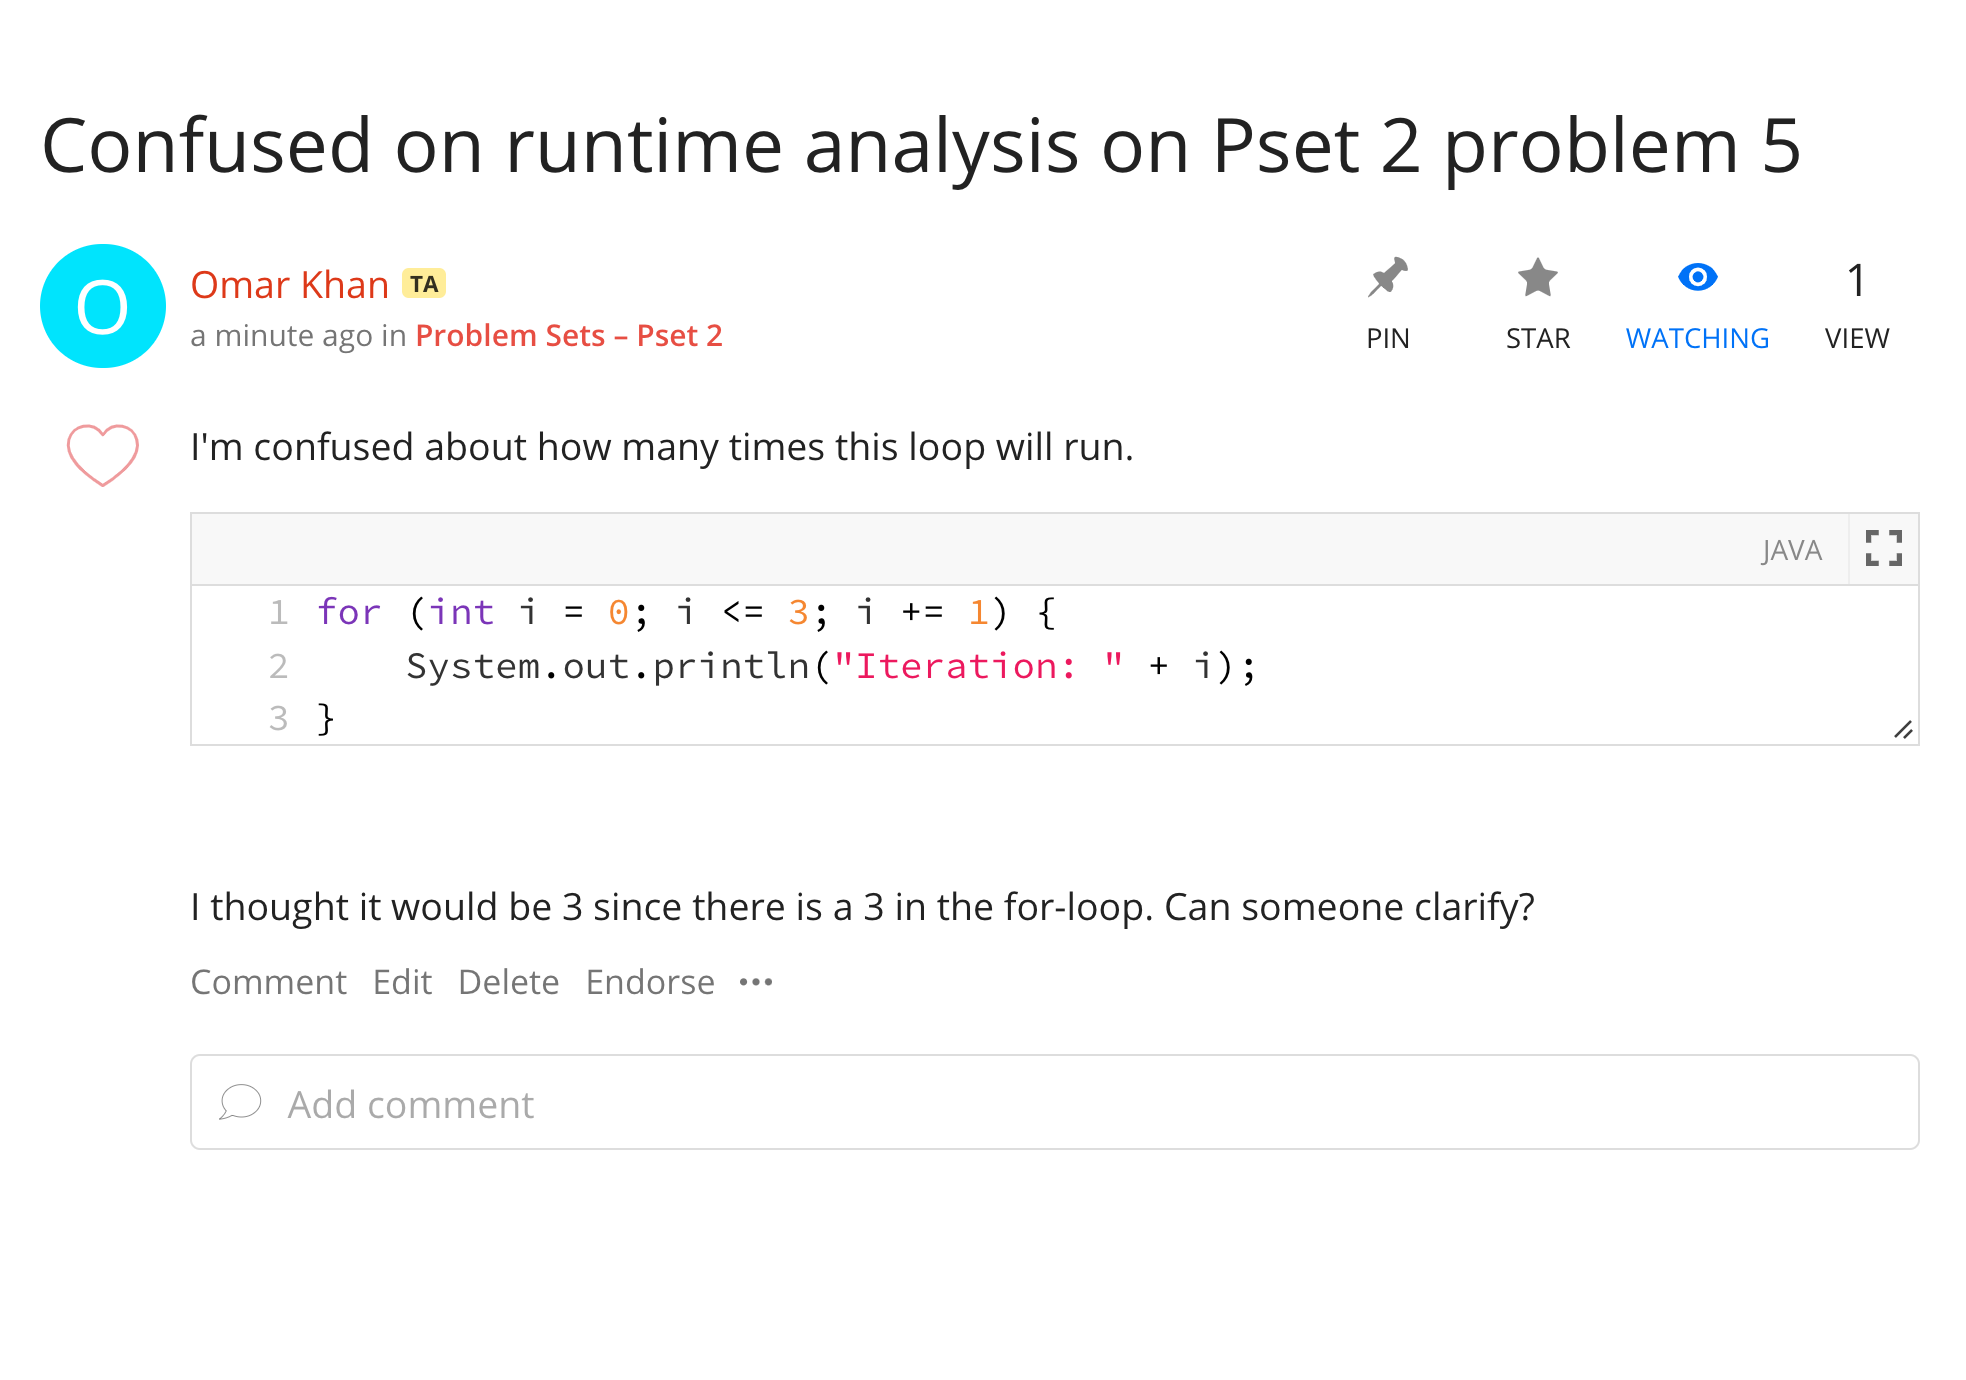
Task: Click the code block resize handle
Action: tap(1903, 730)
